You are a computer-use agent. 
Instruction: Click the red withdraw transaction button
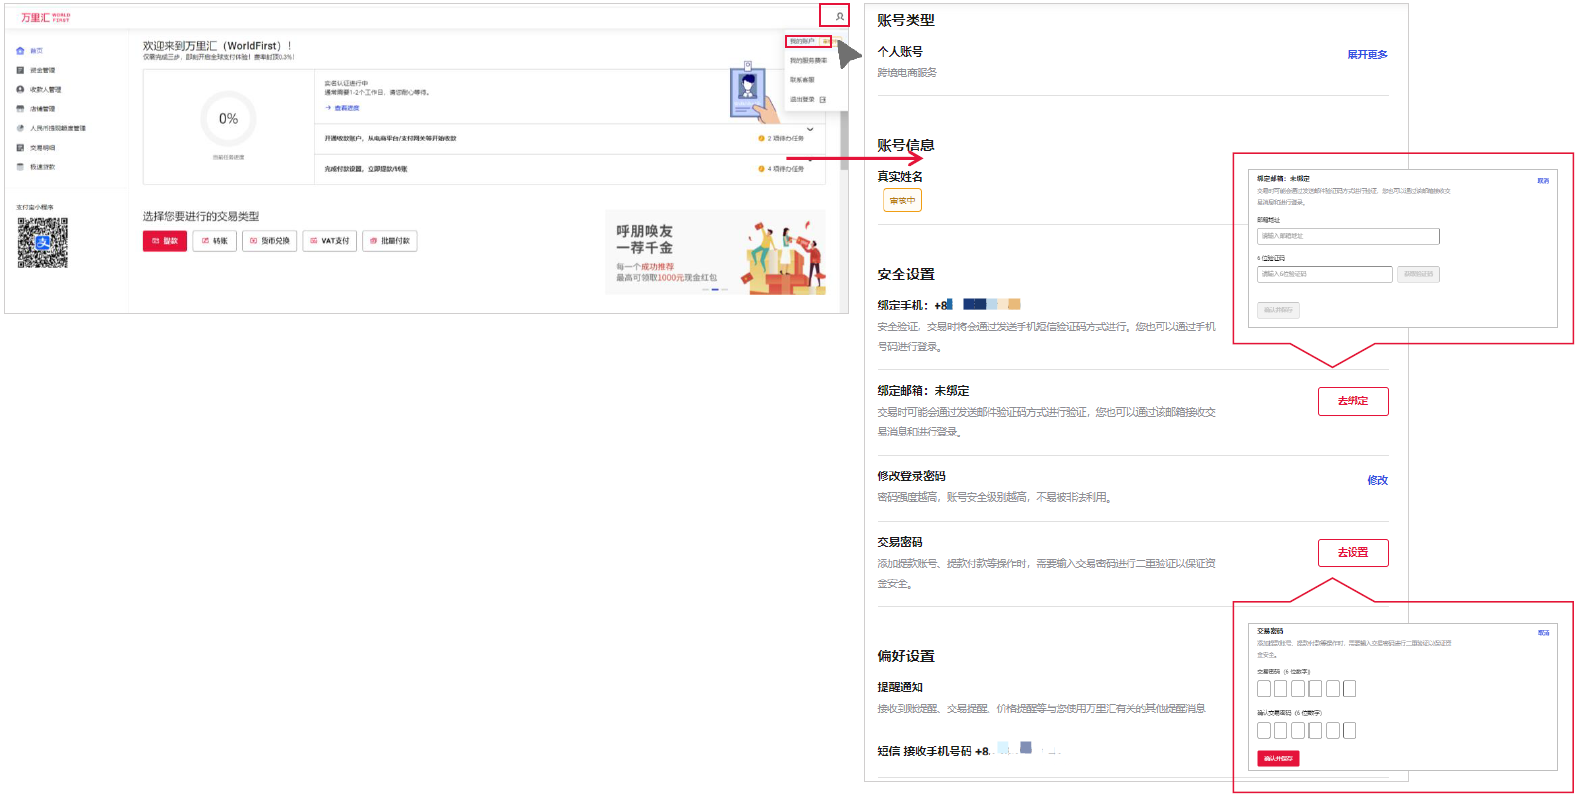tap(165, 241)
